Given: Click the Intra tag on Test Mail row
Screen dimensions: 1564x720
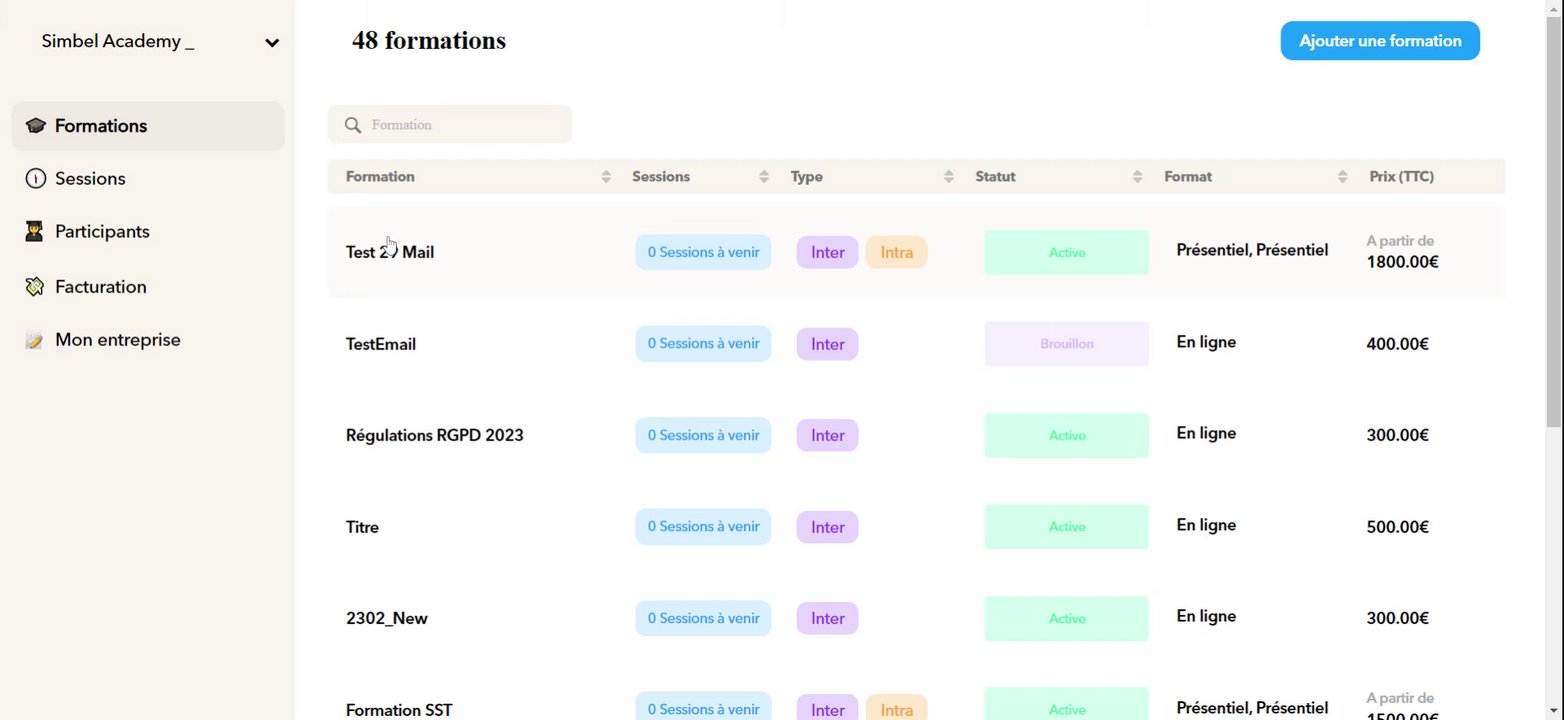Looking at the screenshot, I should pyautogui.click(x=896, y=252).
